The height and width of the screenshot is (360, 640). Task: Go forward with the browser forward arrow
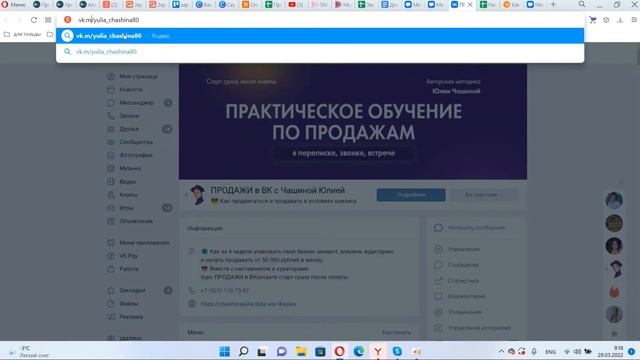pos(20,20)
